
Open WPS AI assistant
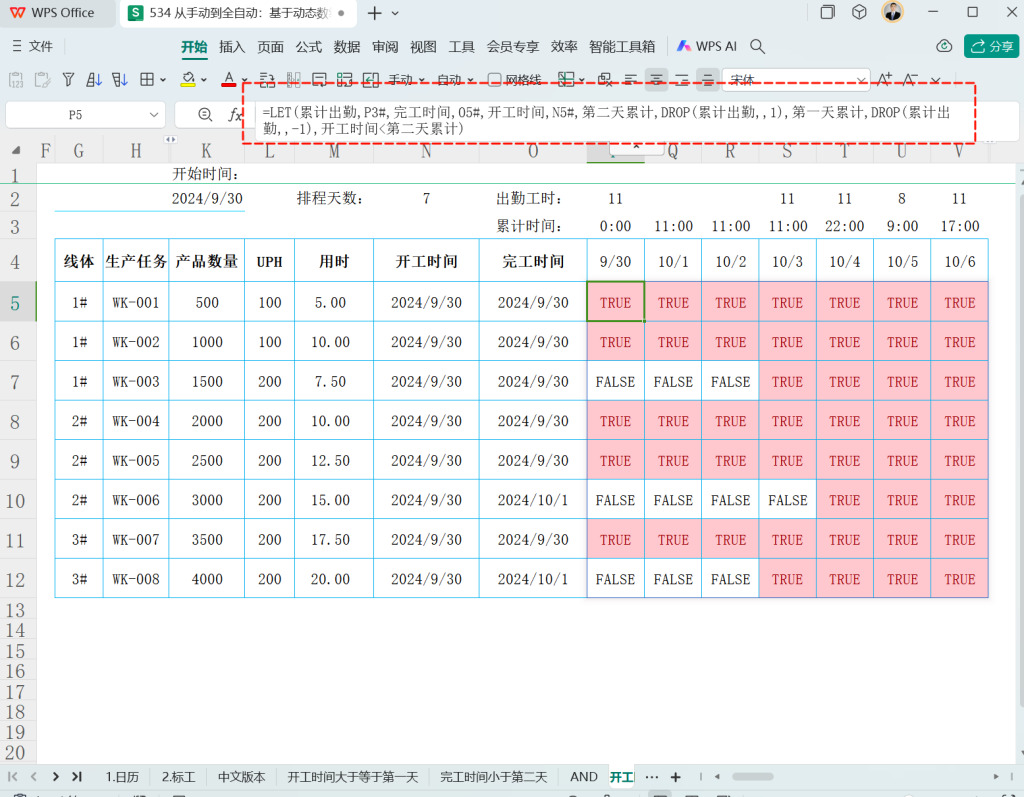coord(707,46)
